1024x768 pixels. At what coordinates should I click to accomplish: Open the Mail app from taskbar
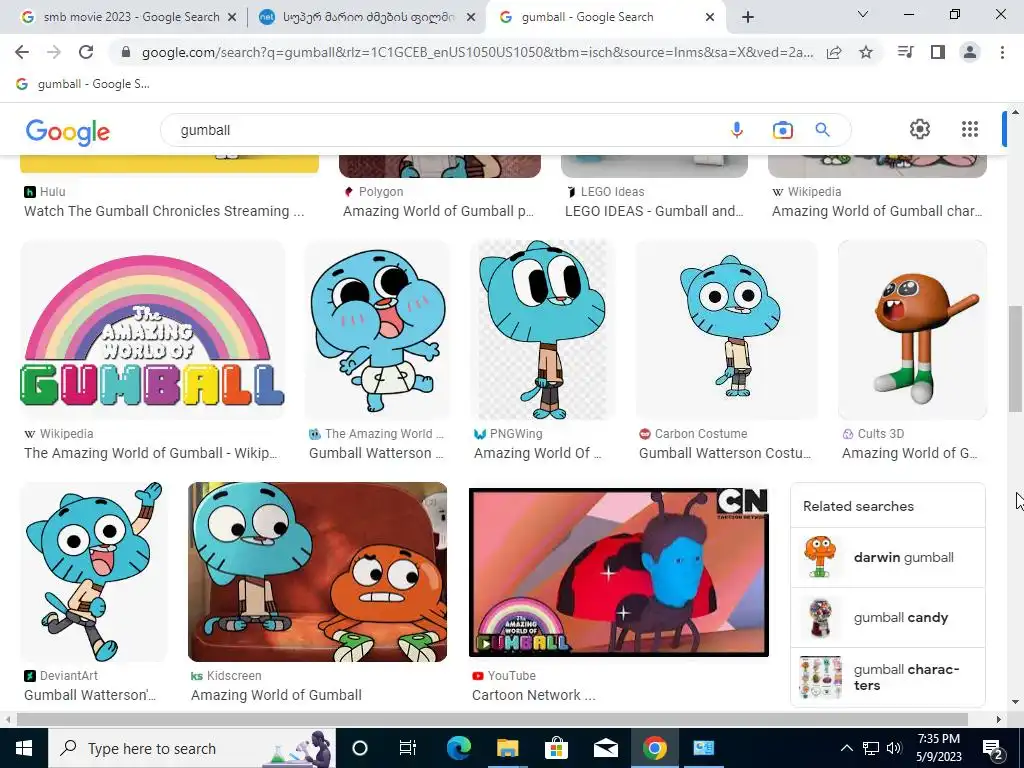click(x=605, y=748)
